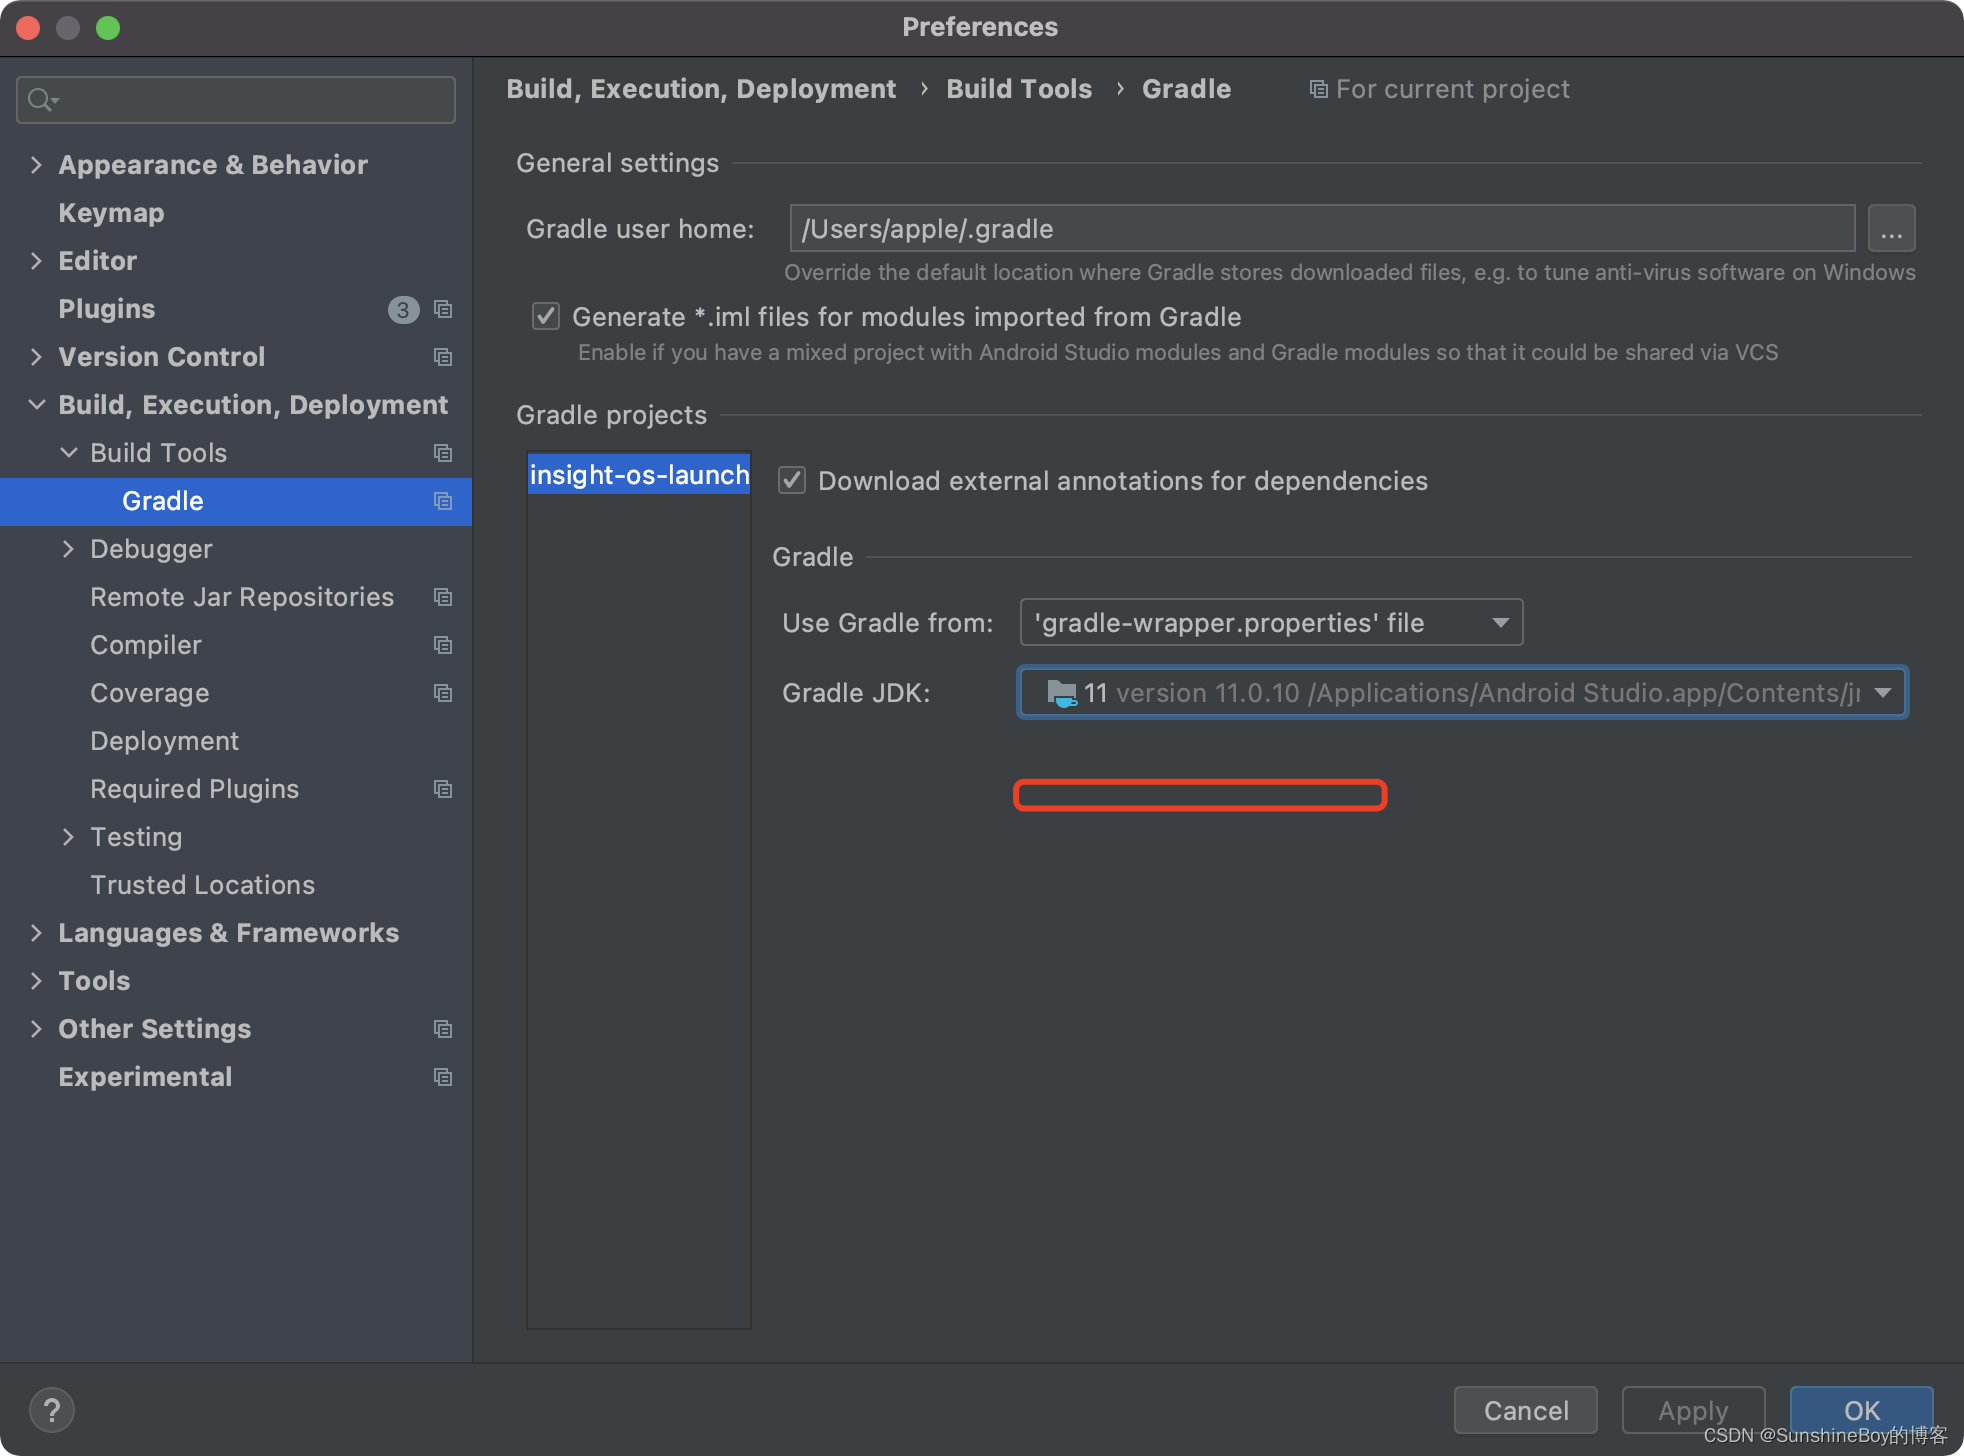The width and height of the screenshot is (1964, 1456).
Task: Expand the Languages & Frameworks section
Action: (36, 933)
